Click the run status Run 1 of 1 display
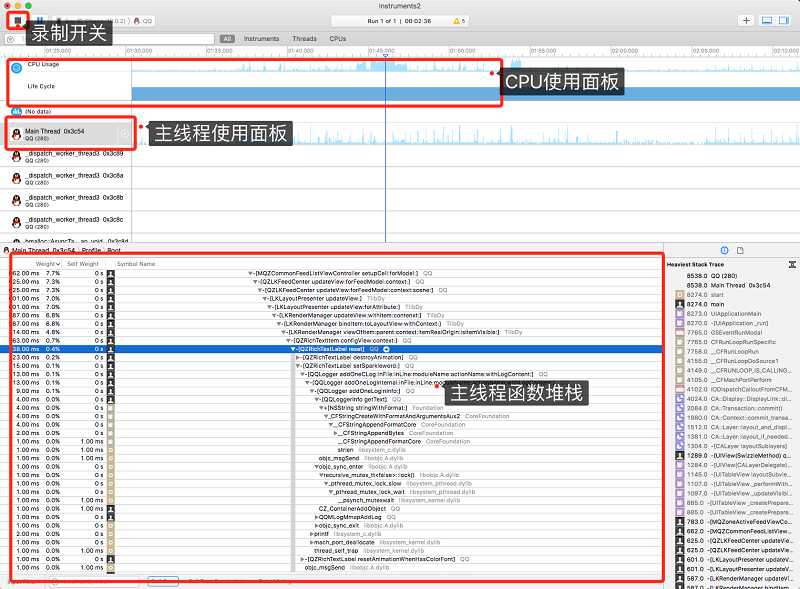 tap(399, 21)
